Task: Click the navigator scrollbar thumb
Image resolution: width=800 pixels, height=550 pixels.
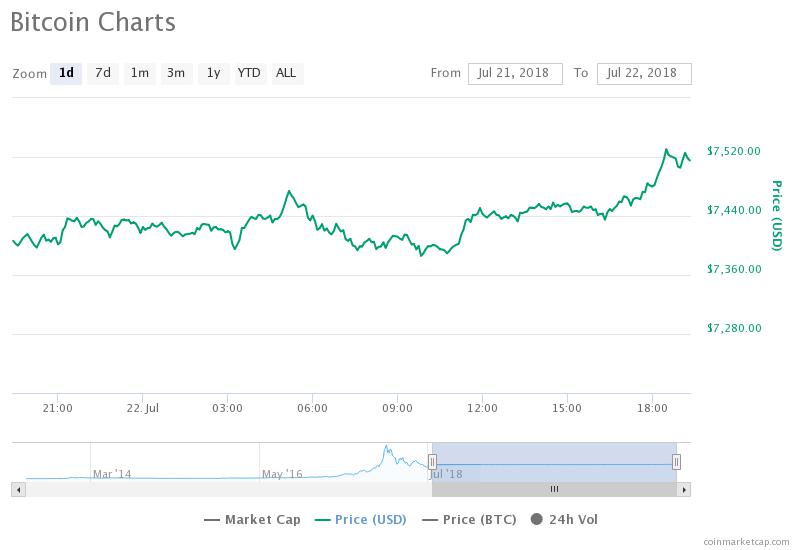Action: click(554, 489)
